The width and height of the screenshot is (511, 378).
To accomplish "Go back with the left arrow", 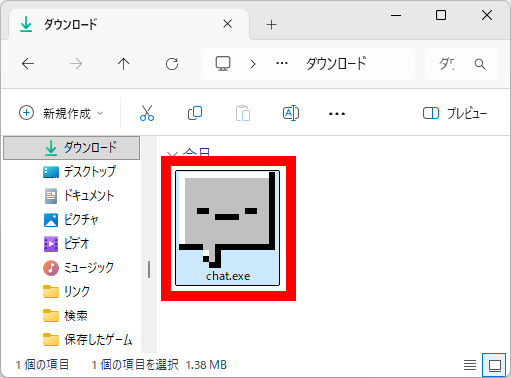I will click(x=28, y=63).
